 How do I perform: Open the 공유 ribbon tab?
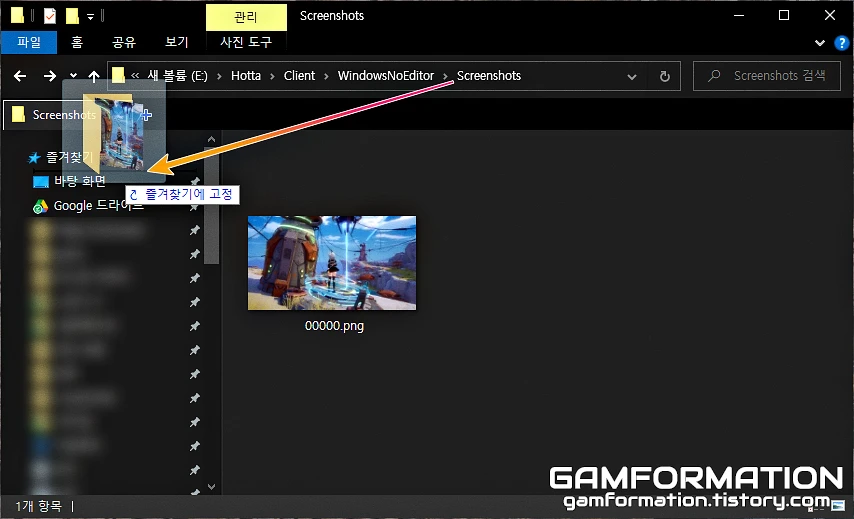pyautogui.click(x=124, y=42)
